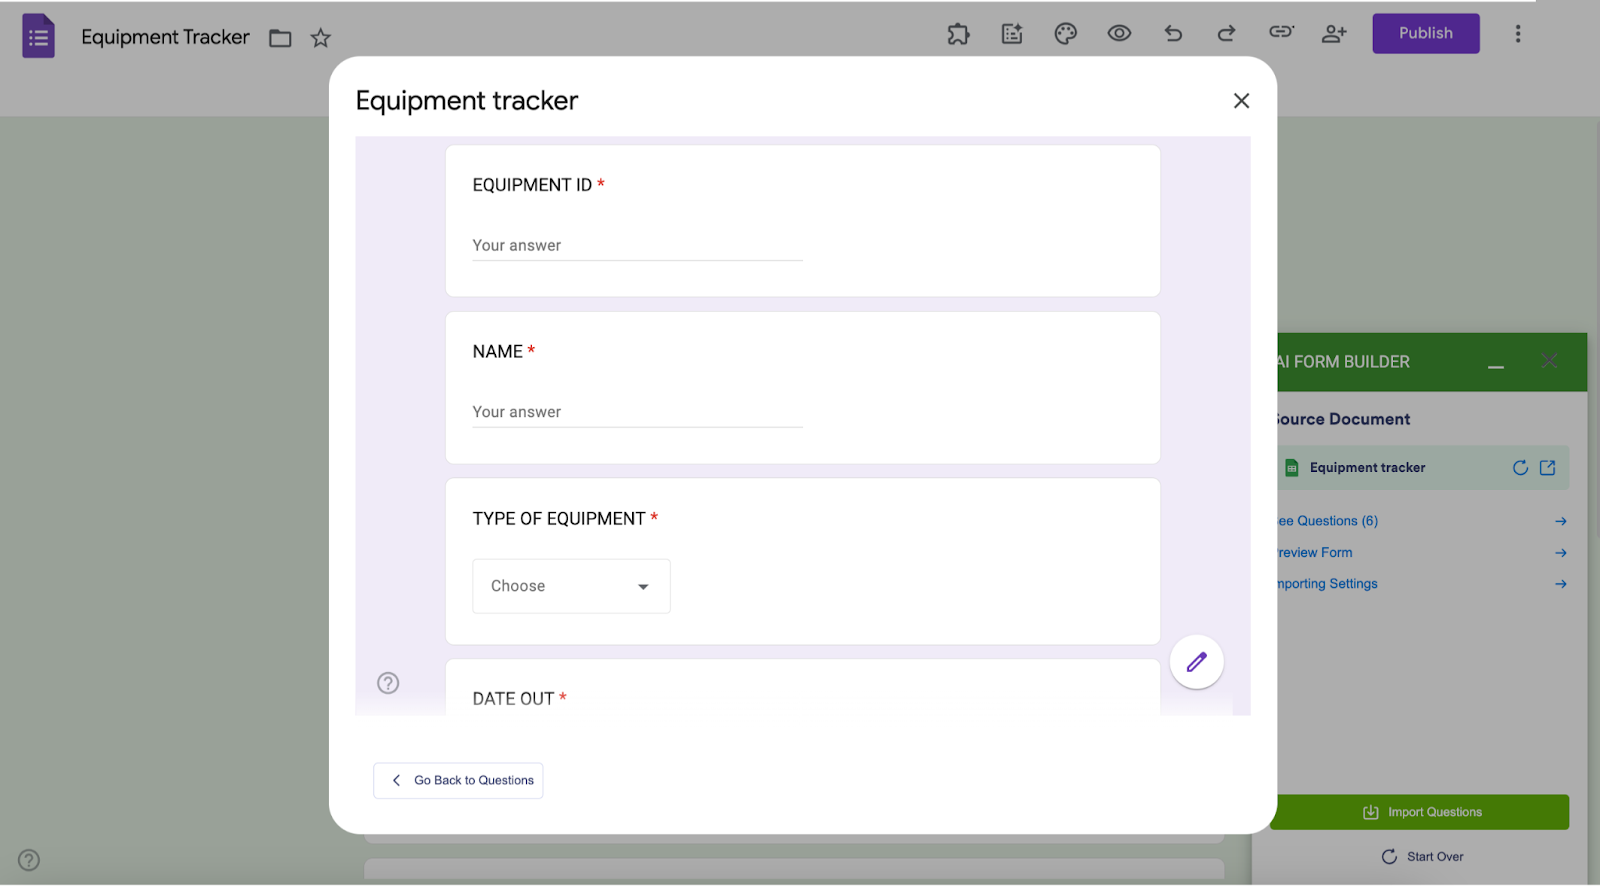Open the add-ons puzzle icon

coord(958,34)
